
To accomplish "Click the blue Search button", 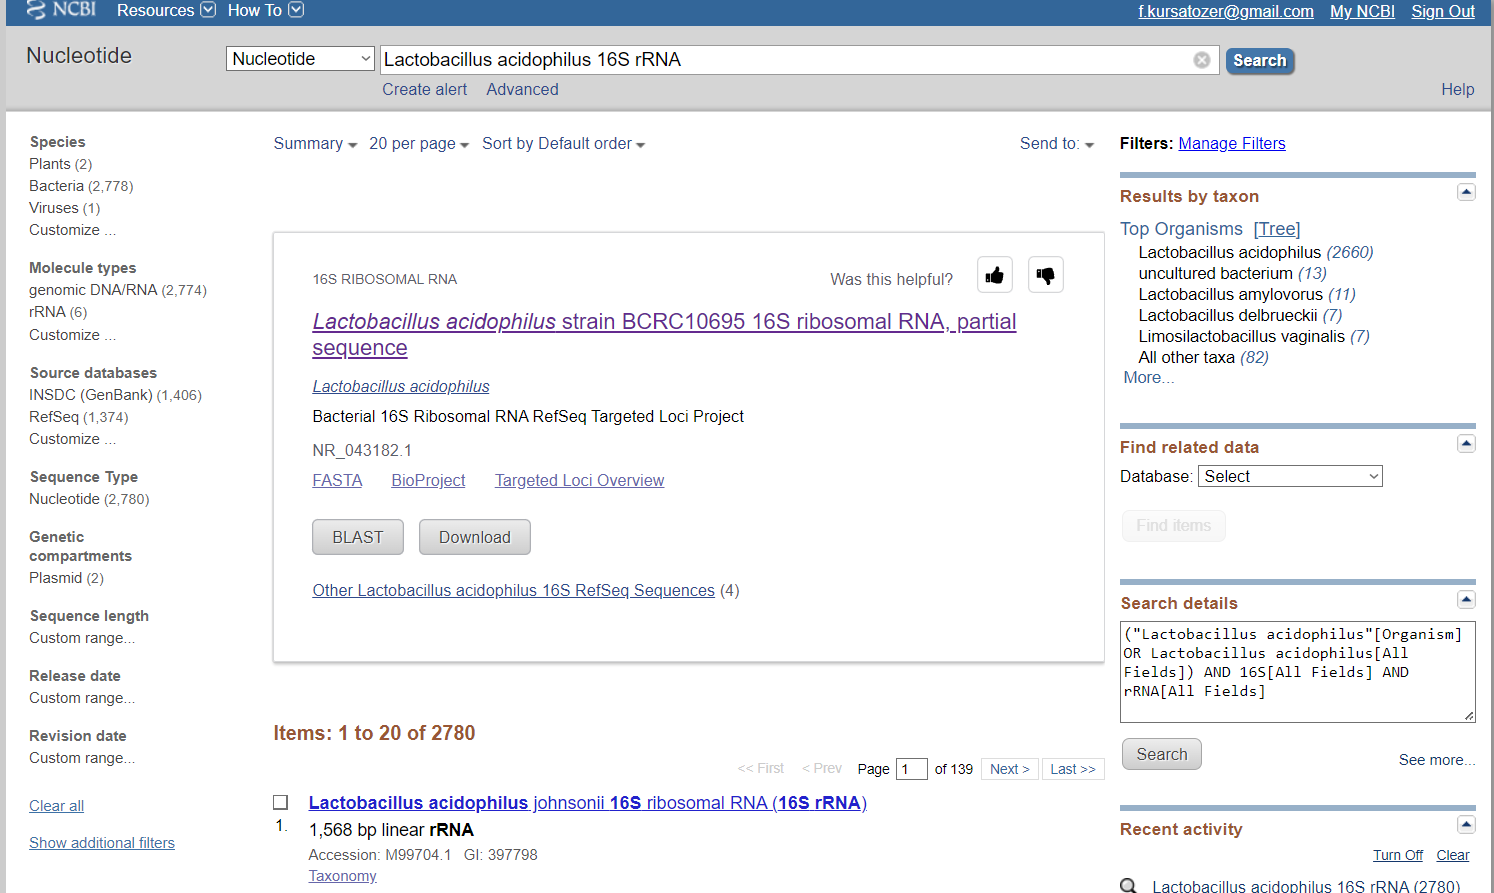I will coord(1260,61).
